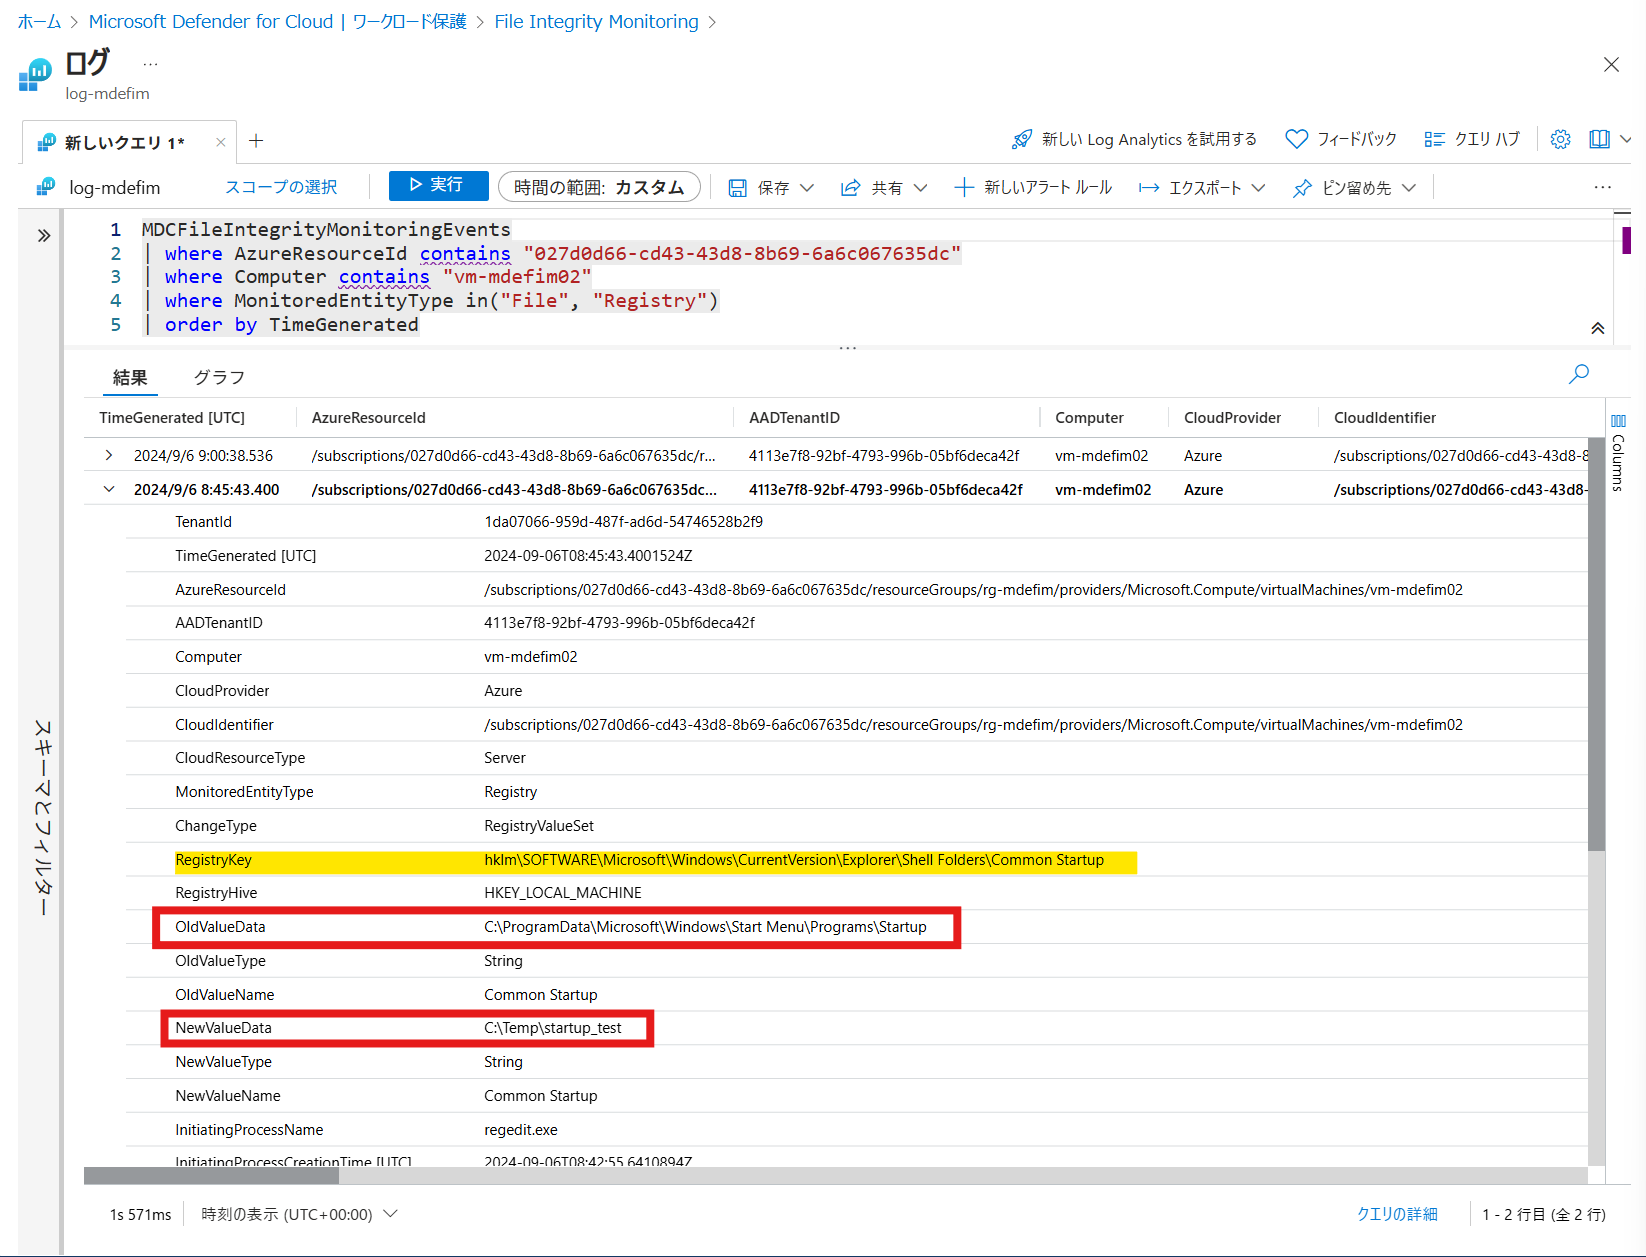Expand the エクスポート dropdown chevron
1646x1257 pixels.
(x=1258, y=188)
